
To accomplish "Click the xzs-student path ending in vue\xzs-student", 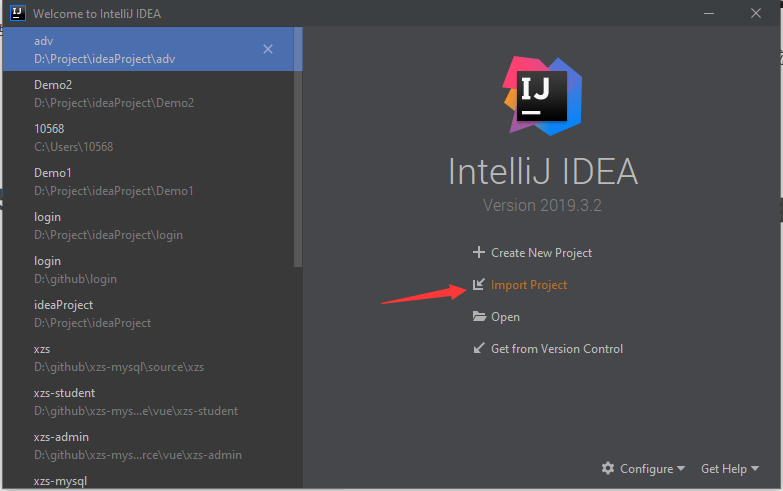I will tap(136, 411).
